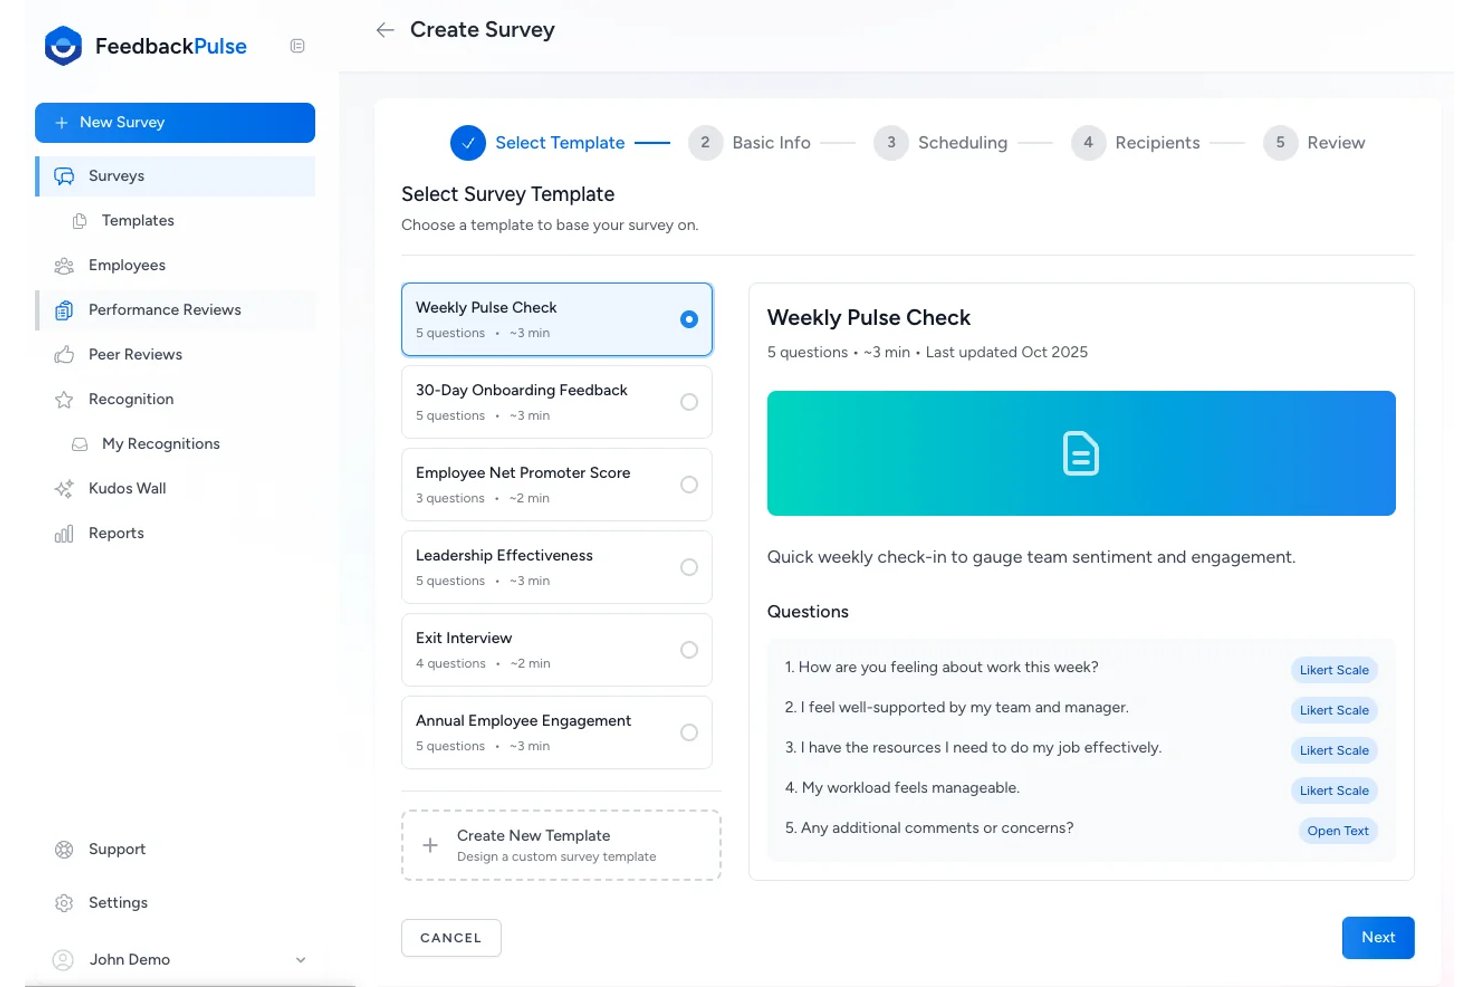Viewport: 1480px width, 987px height.
Task: Choose the Employee Net Promoter Score radio button
Action: (689, 484)
